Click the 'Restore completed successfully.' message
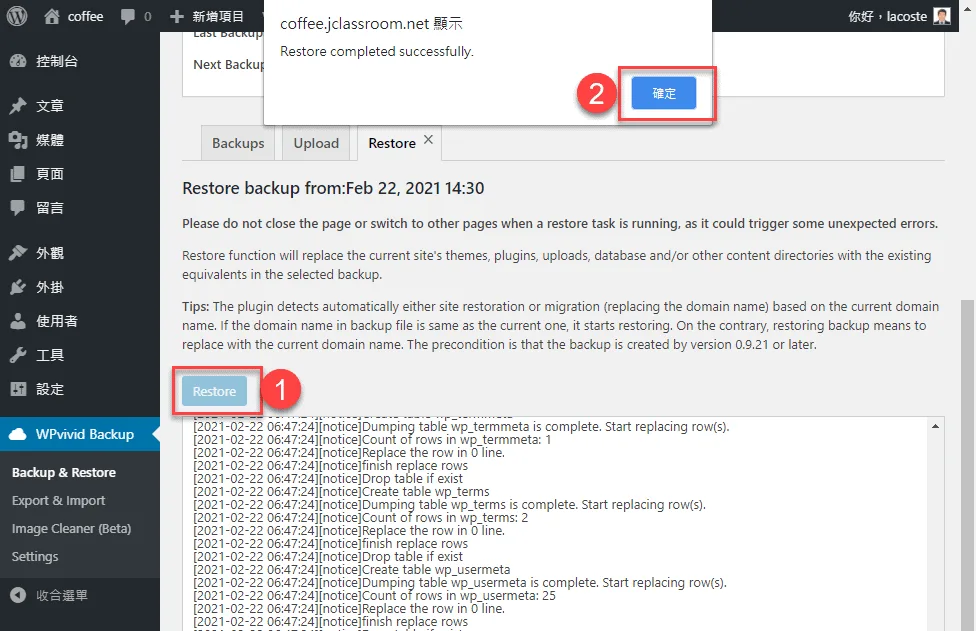The image size is (976, 631). tap(377, 51)
